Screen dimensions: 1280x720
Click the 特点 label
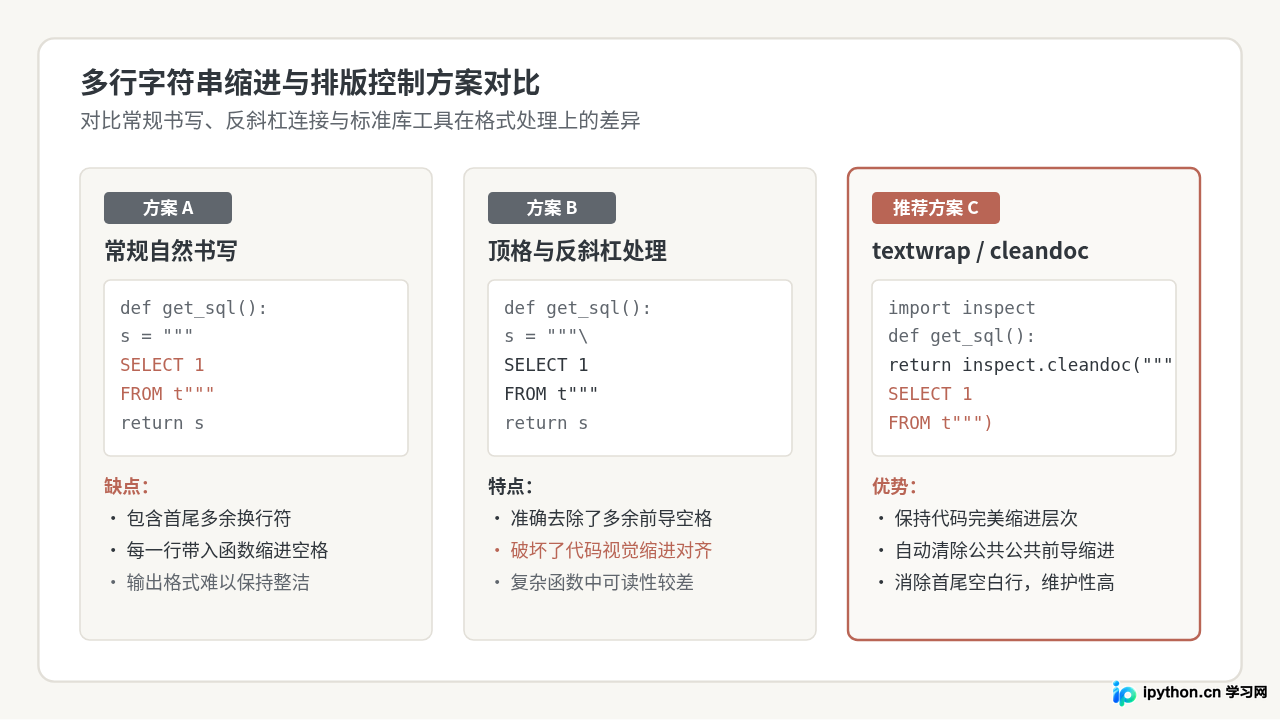click(x=510, y=487)
